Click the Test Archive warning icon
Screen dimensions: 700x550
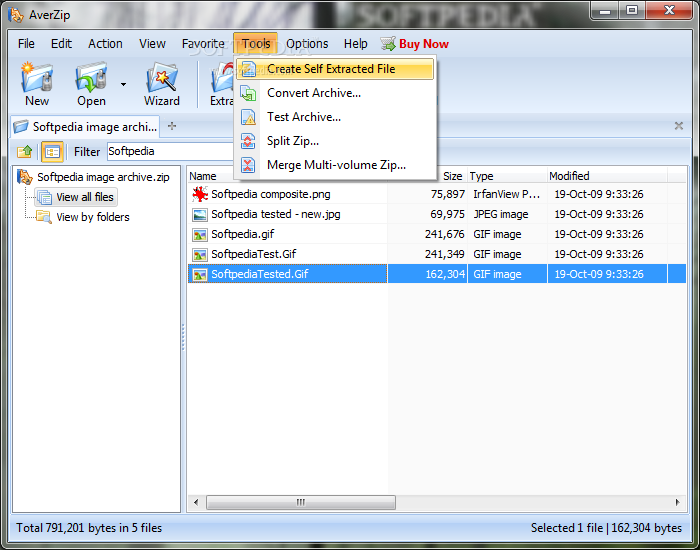(x=248, y=117)
